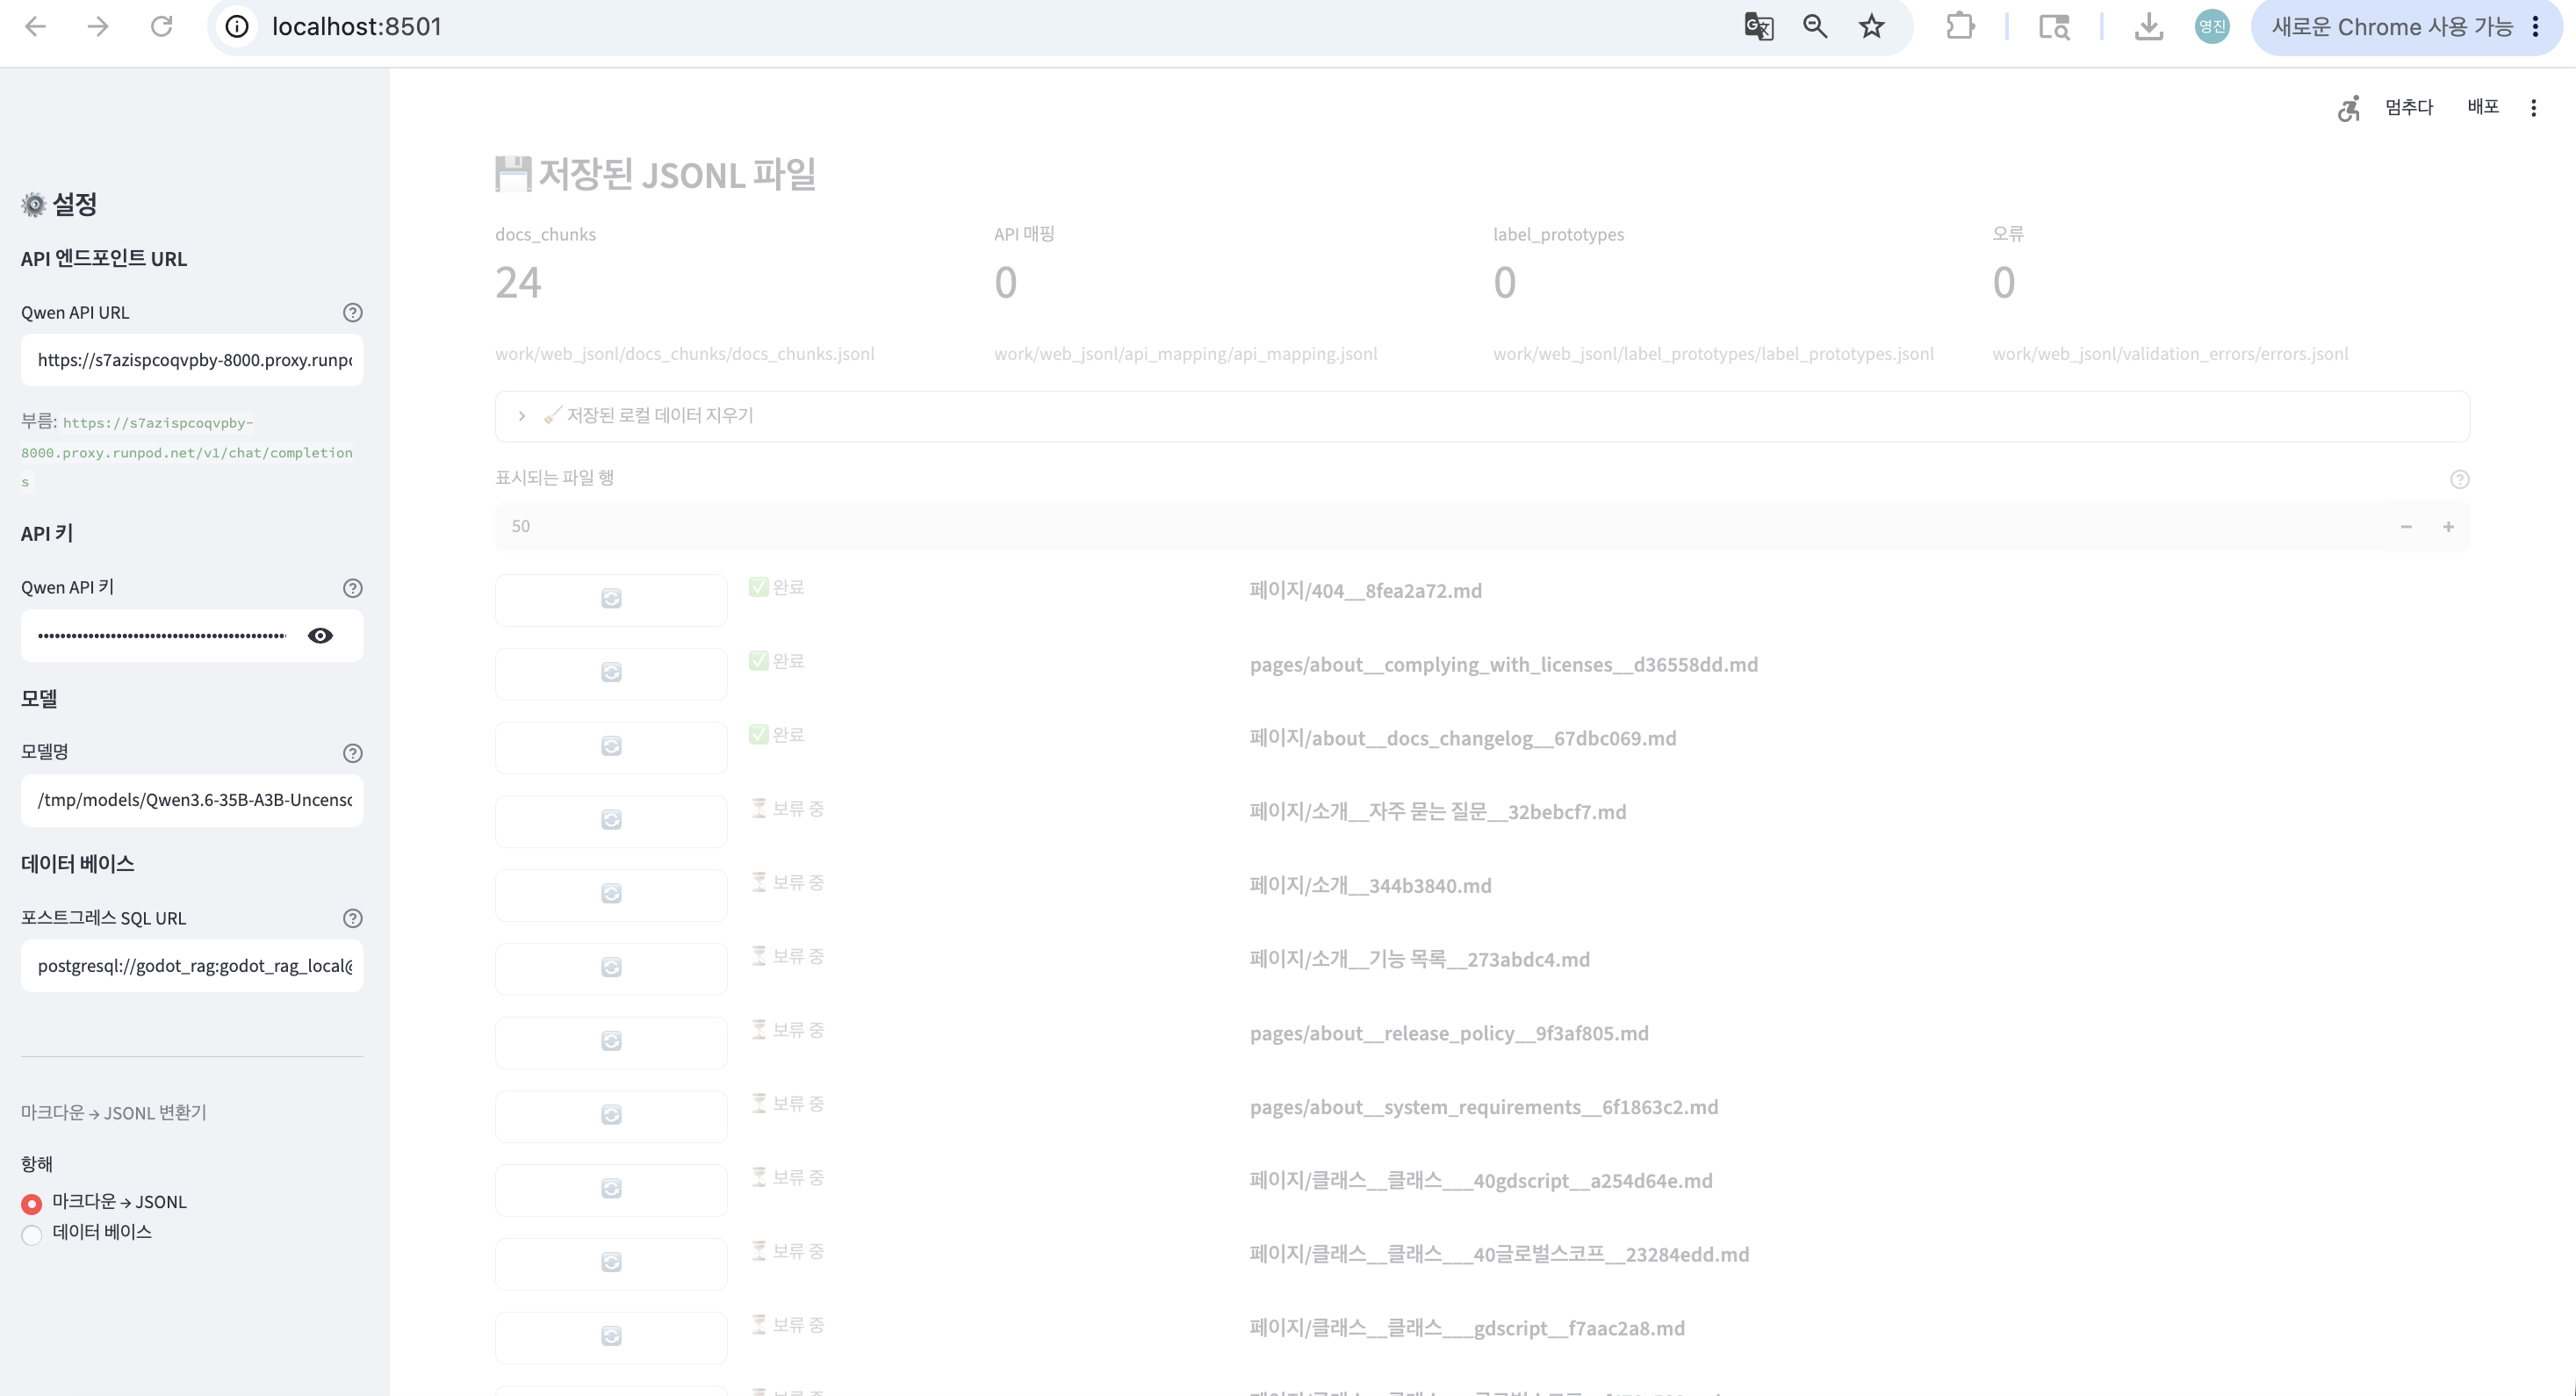Image resolution: width=2576 pixels, height=1396 pixels.
Task: Show help for Qwen API URL
Action: [352, 312]
